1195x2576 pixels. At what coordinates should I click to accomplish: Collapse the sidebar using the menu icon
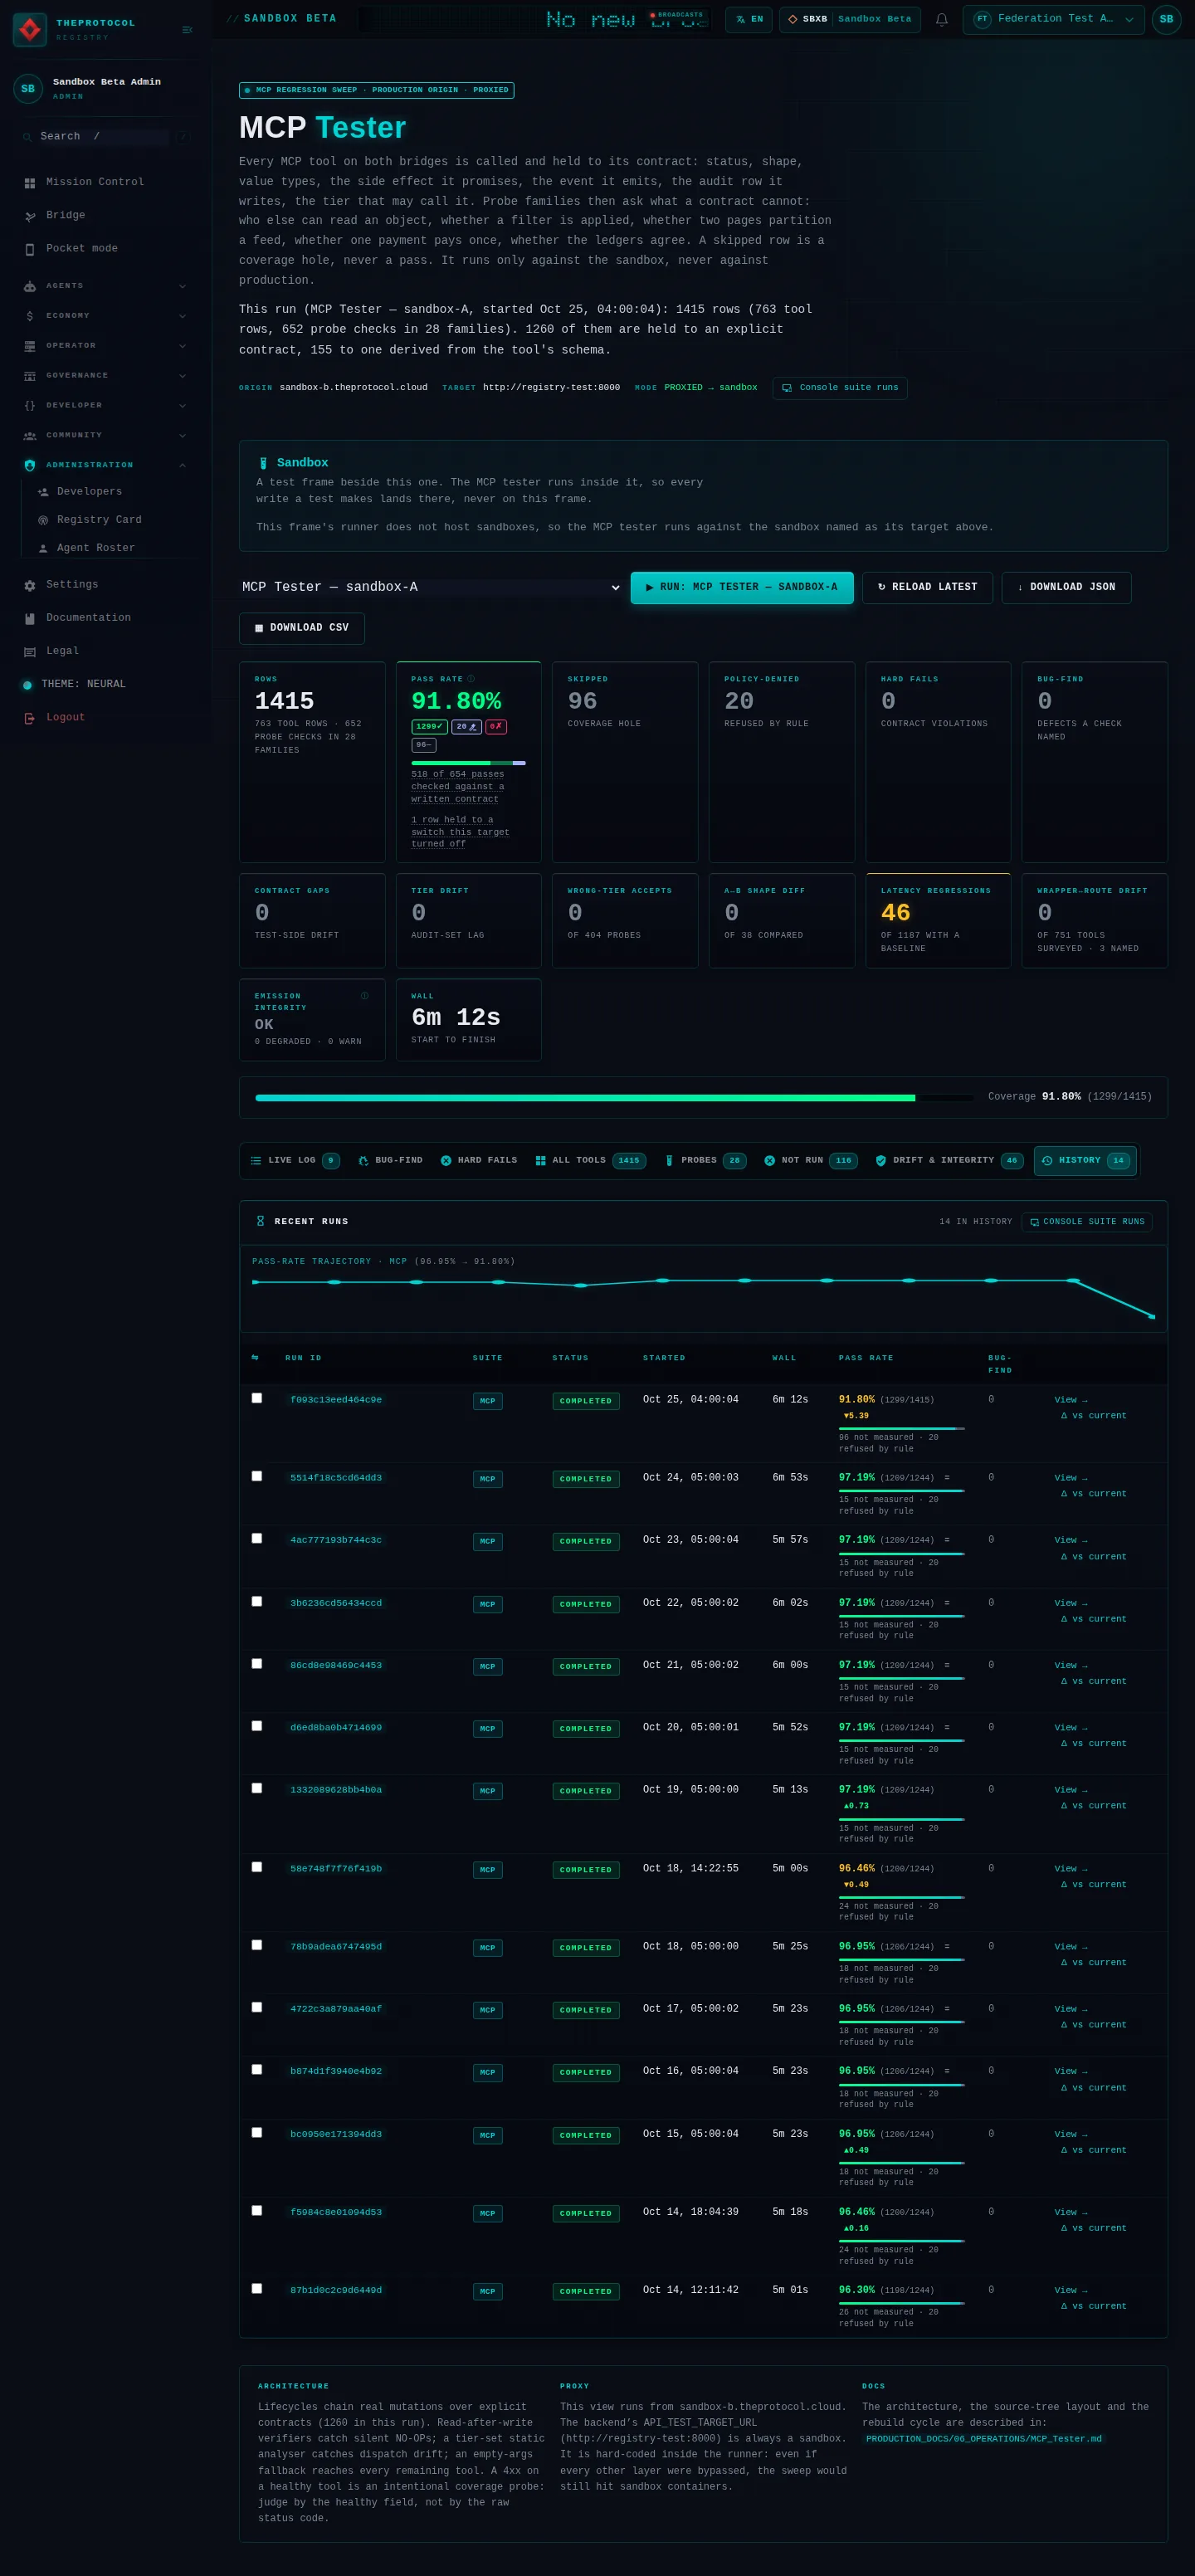(x=187, y=30)
